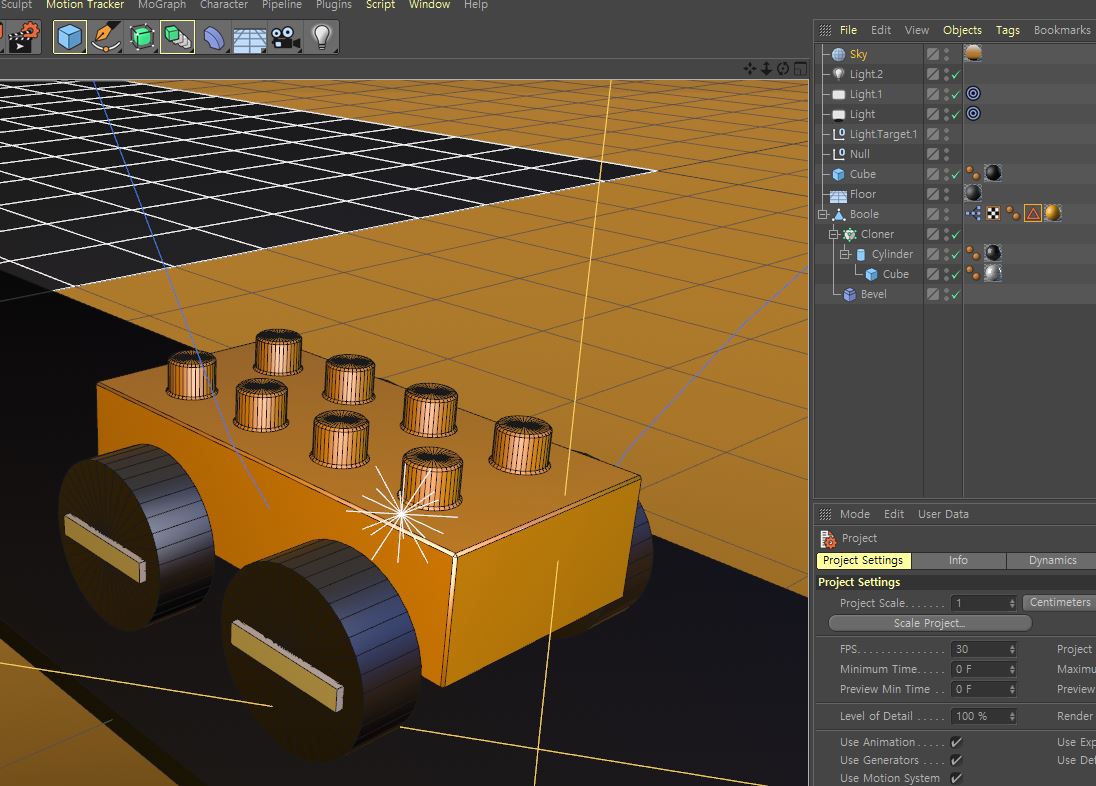Click the Scale Project button
1096x786 pixels.
pos(929,623)
